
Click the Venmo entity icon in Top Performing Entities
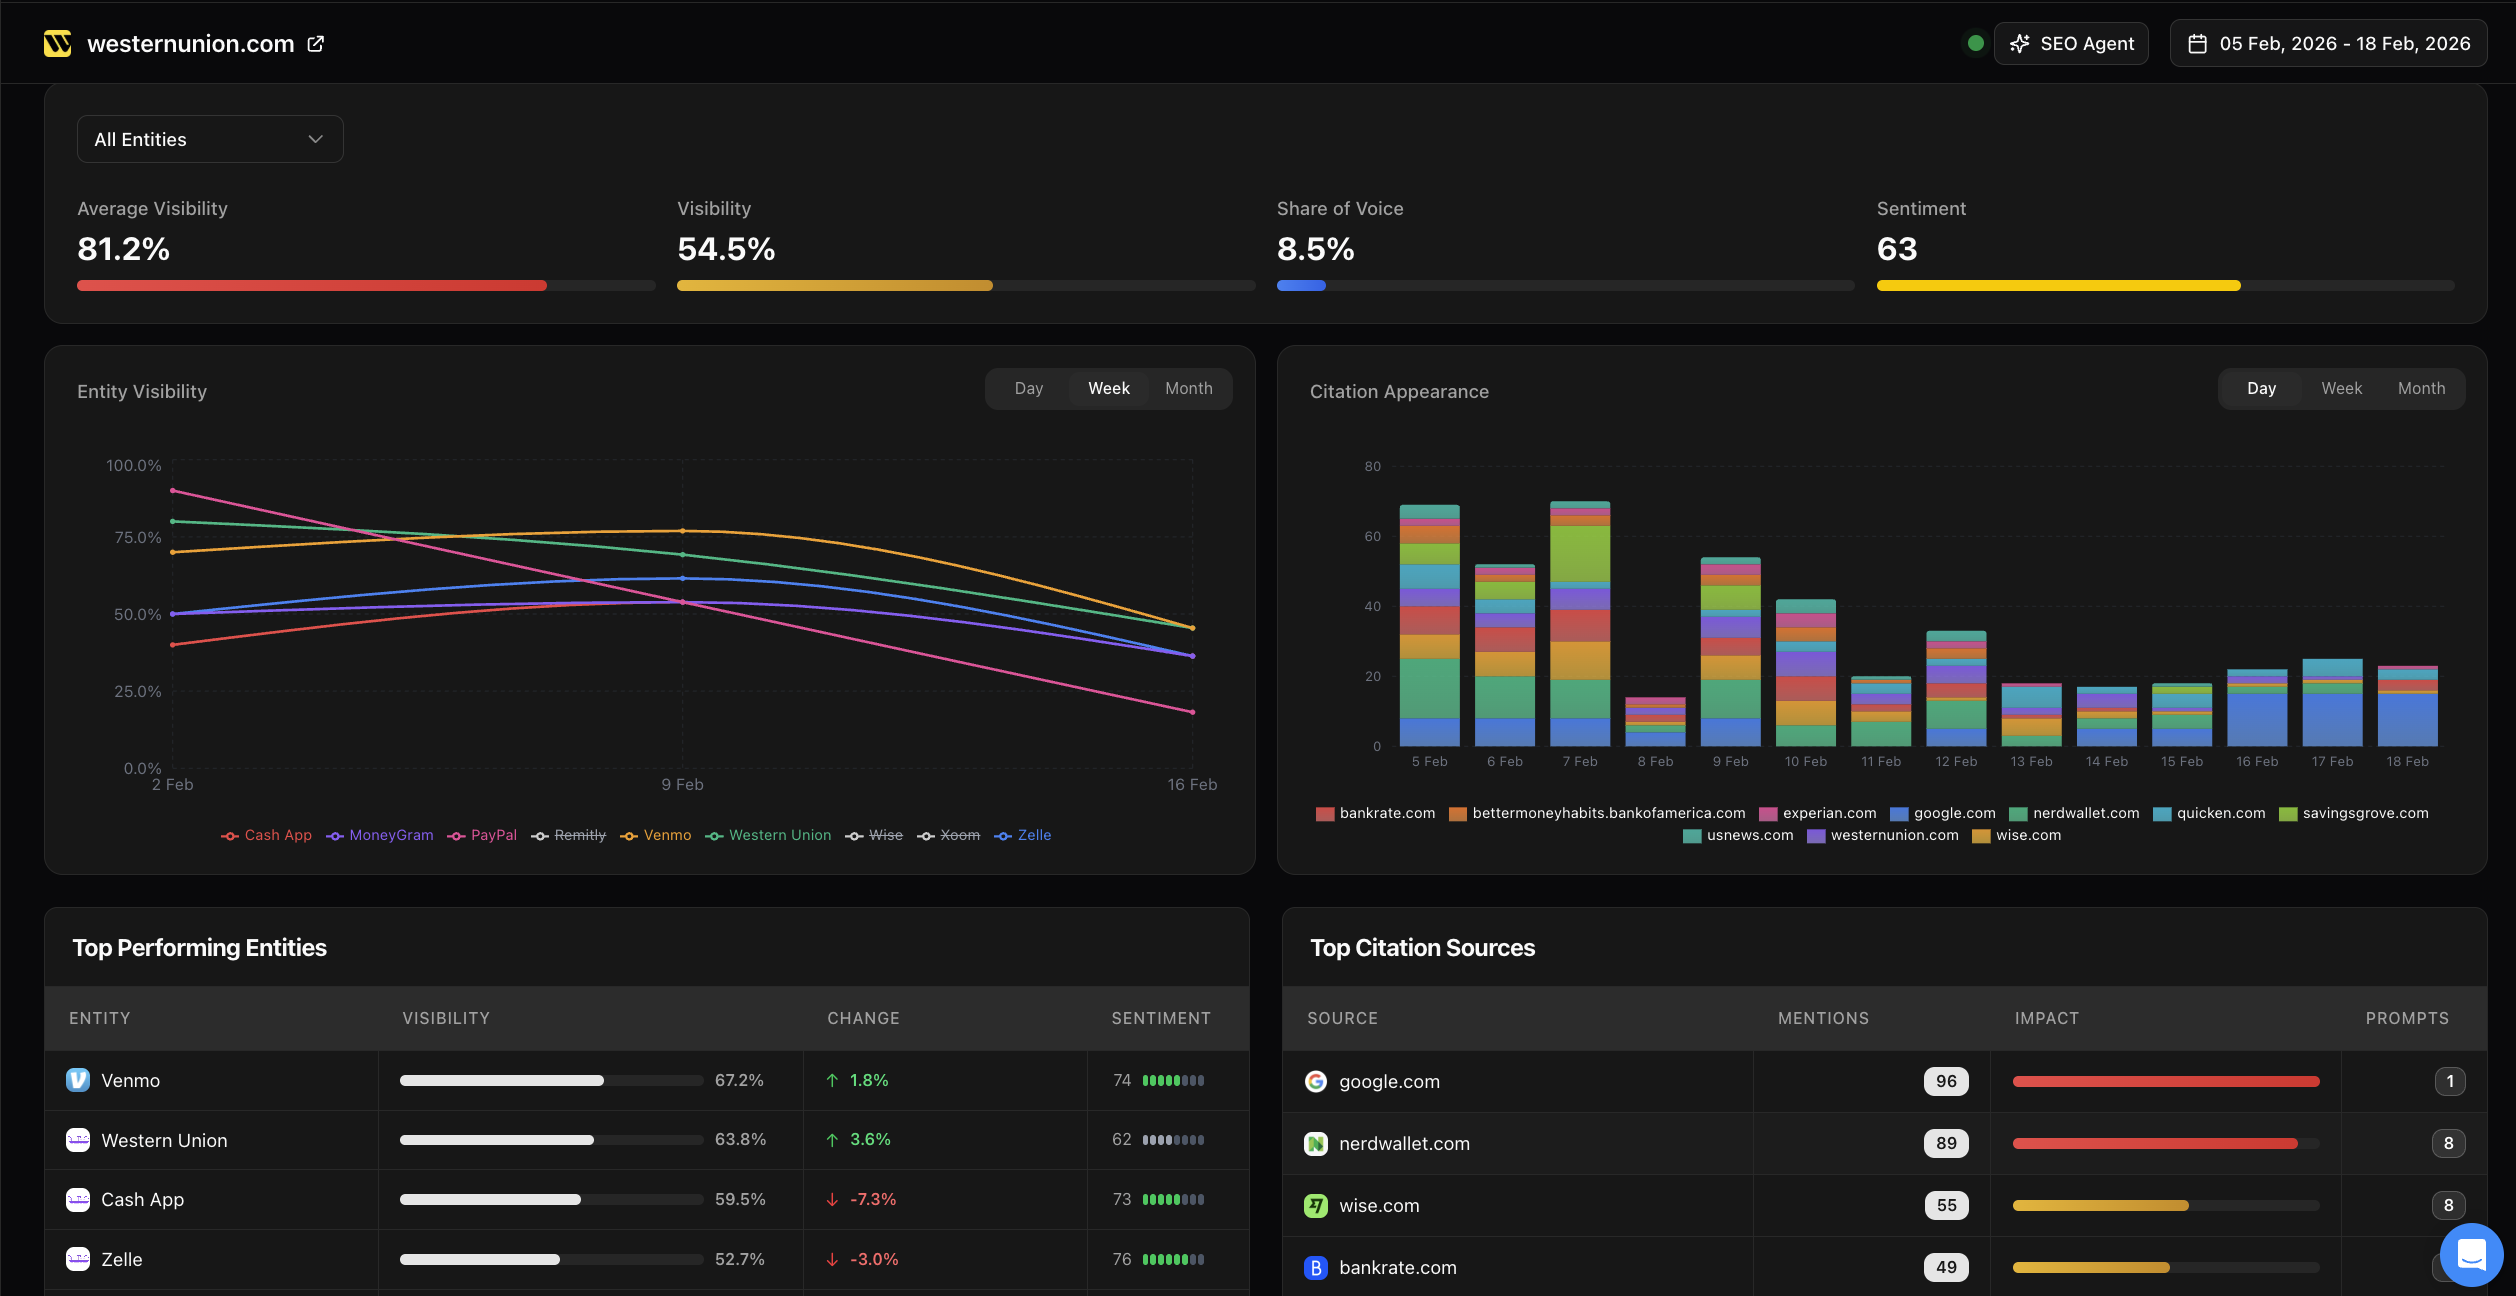click(78, 1080)
